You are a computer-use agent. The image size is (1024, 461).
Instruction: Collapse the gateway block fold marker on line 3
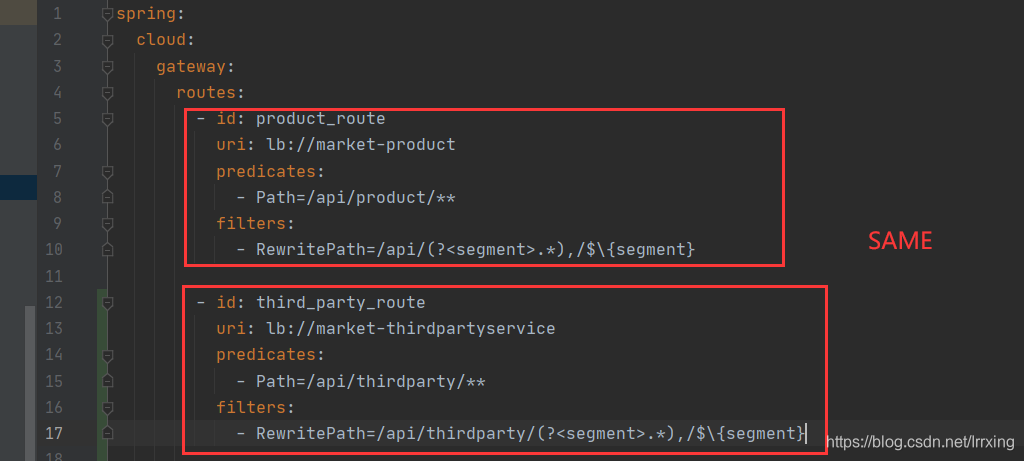(x=108, y=66)
